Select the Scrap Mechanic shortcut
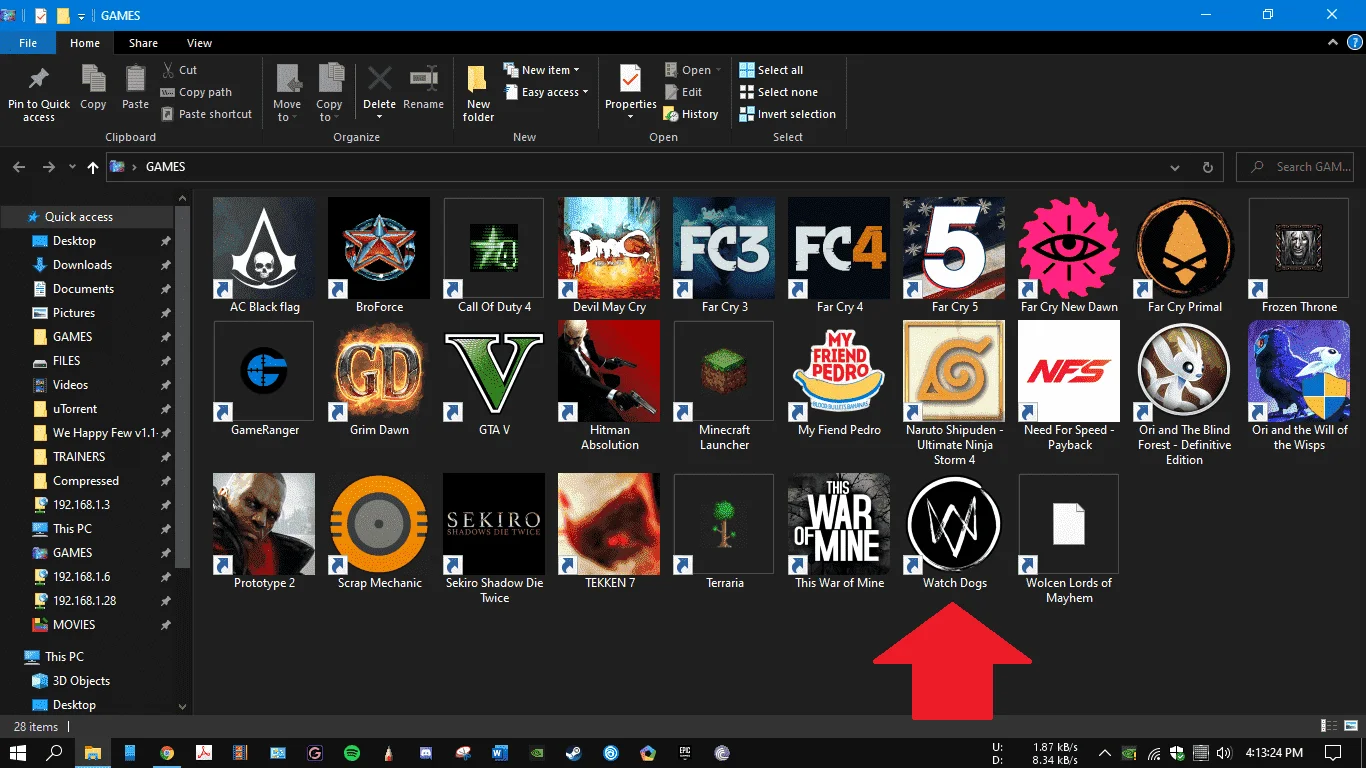Image resolution: width=1366 pixels, height=768 pixels. coord(379,532)
